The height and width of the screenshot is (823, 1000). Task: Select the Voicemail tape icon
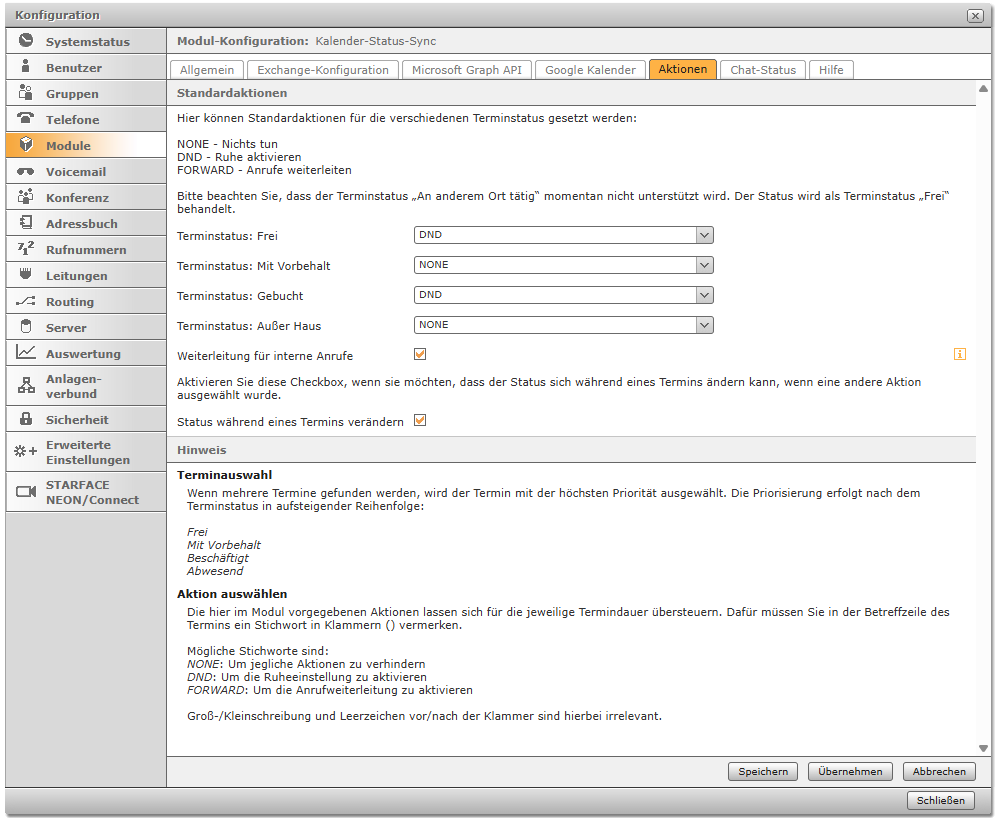pos(26,171)
